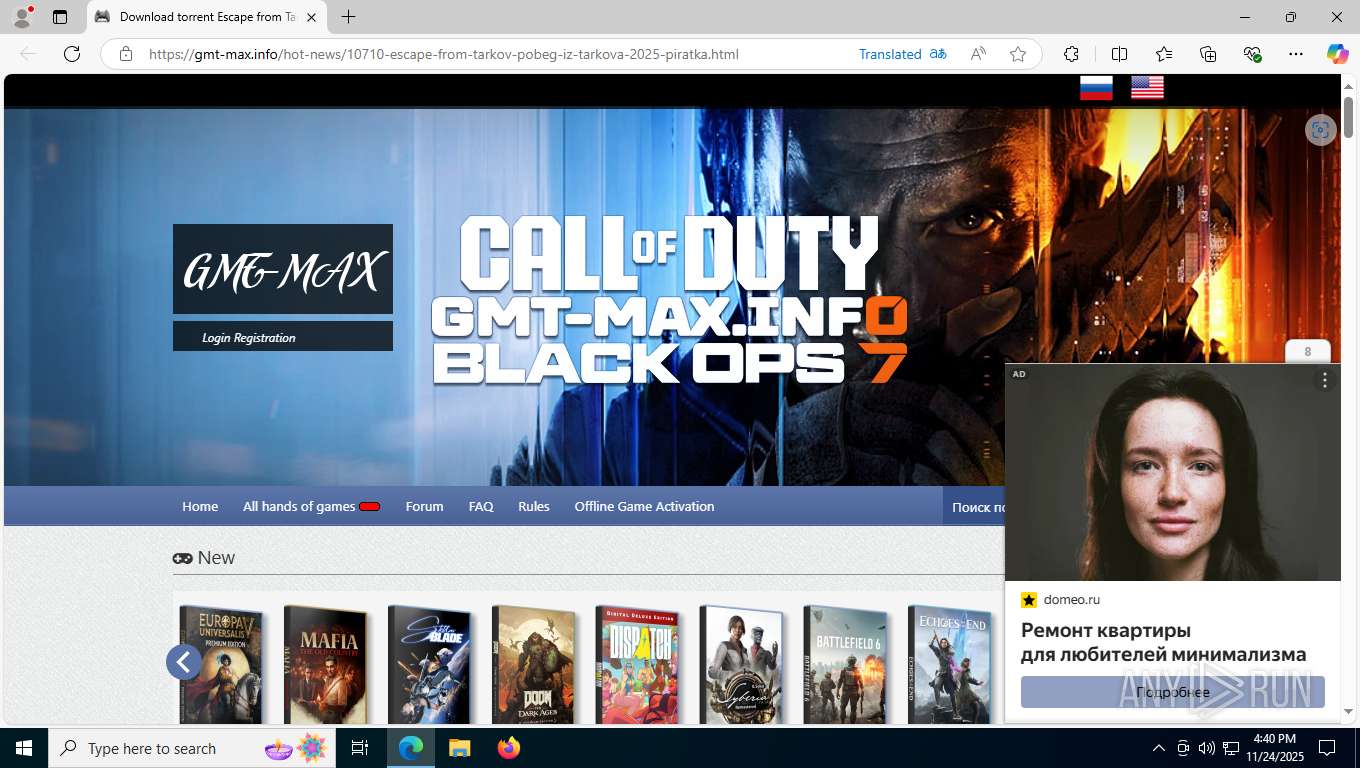Viewport: 1360px width, 768px height.
Task: Open a new browser tab
Action: pos(348,17)
